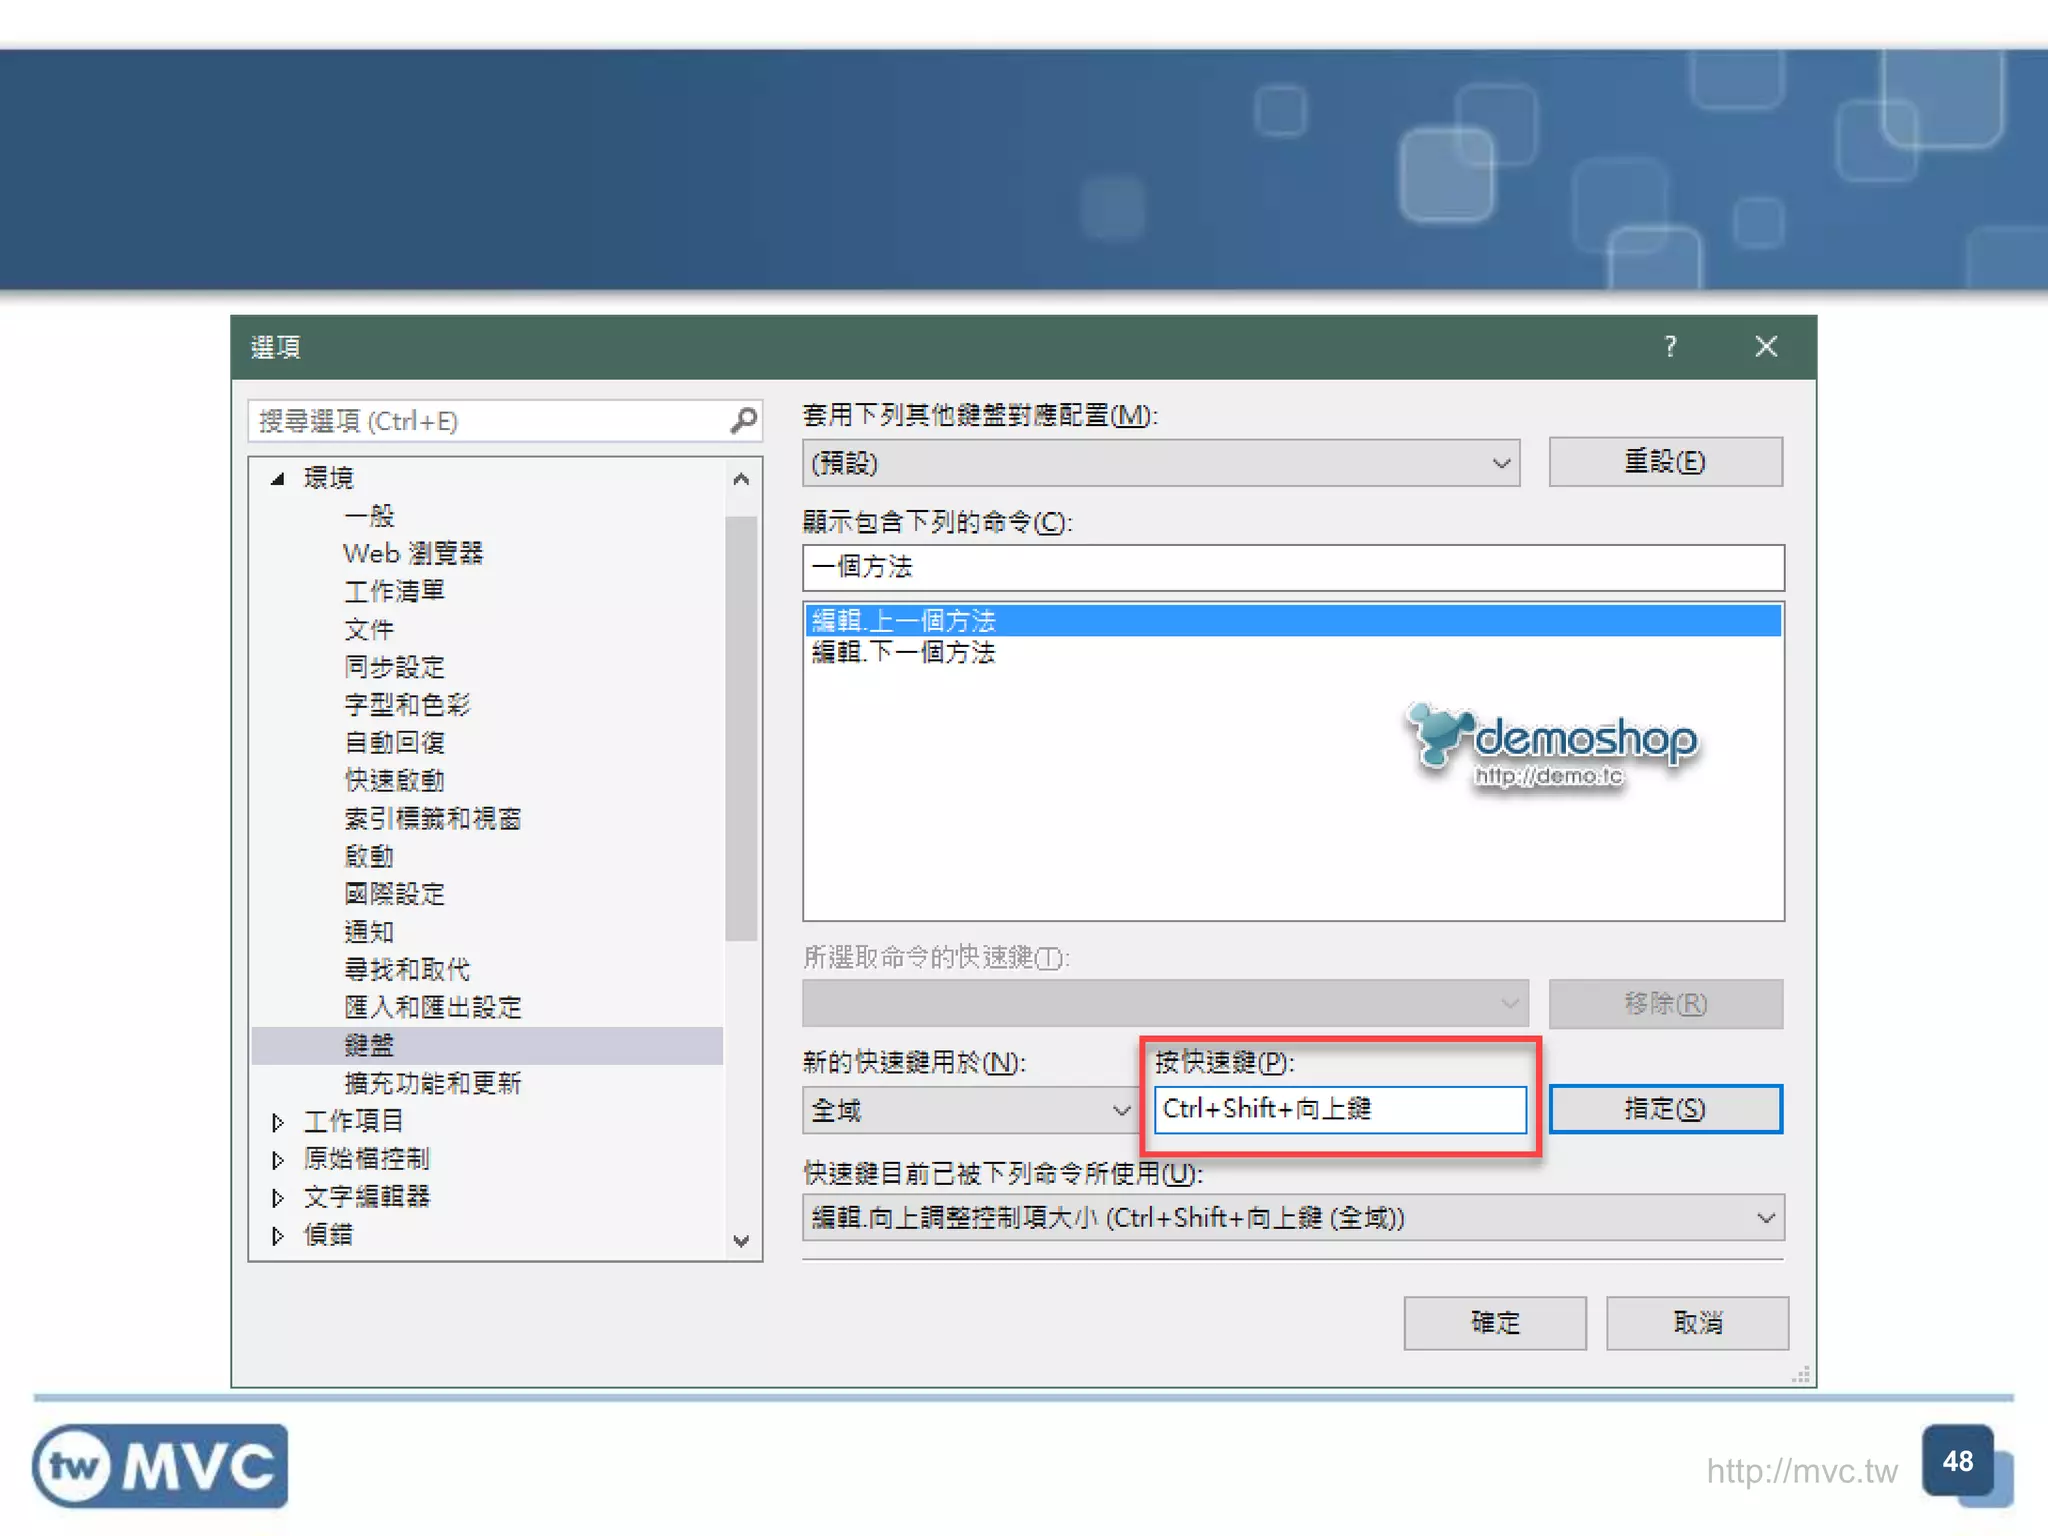Click the 取消 cancel button
Viewport: 2048px width, 1536px height.
click(x=1697, y=1323)
